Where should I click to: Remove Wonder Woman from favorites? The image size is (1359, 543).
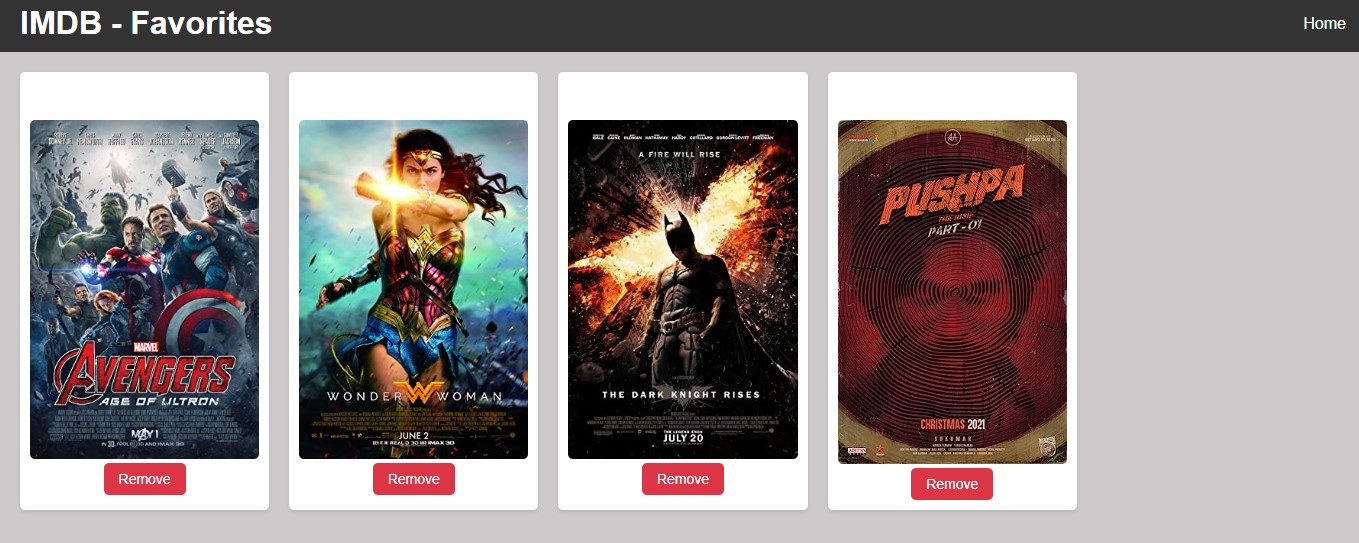(413, 479)
